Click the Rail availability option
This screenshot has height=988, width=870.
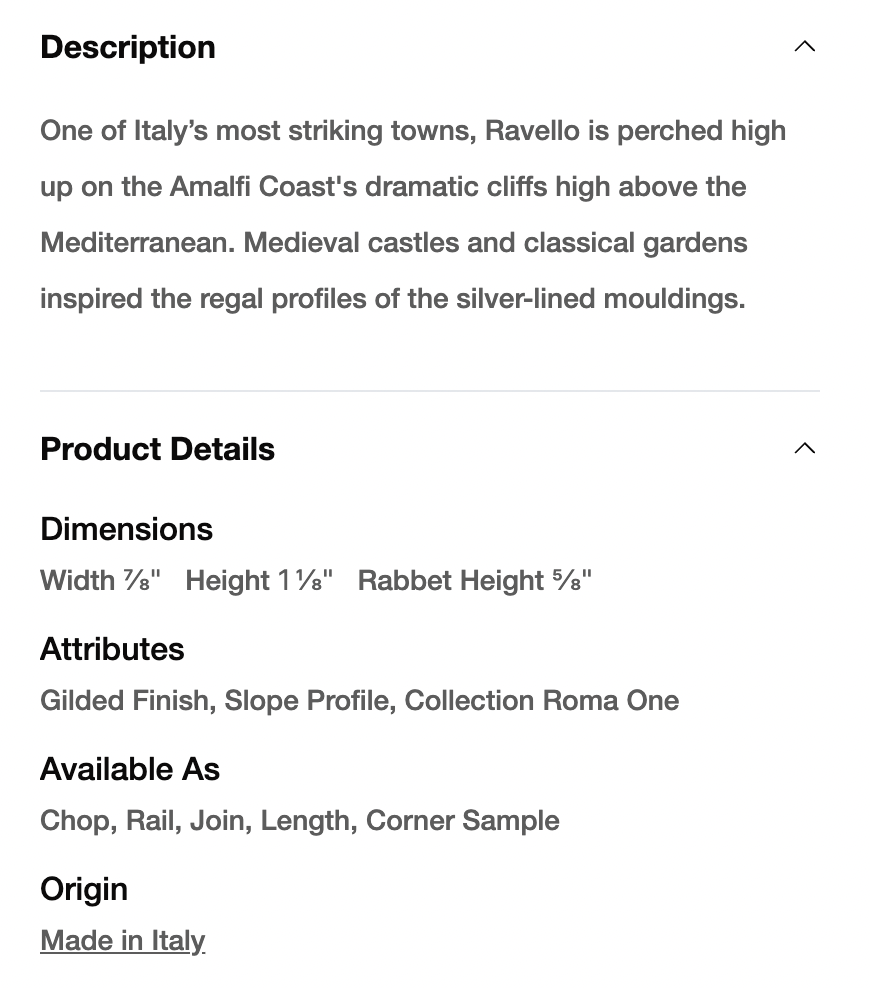point(150,821)
